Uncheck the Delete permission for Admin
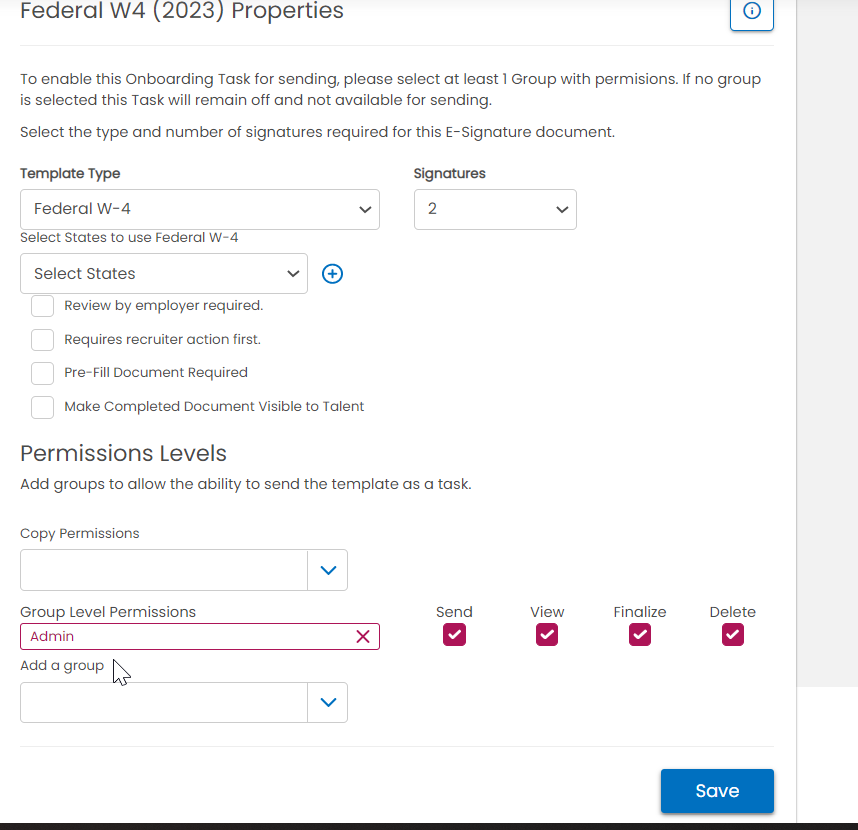 [733, 635]
